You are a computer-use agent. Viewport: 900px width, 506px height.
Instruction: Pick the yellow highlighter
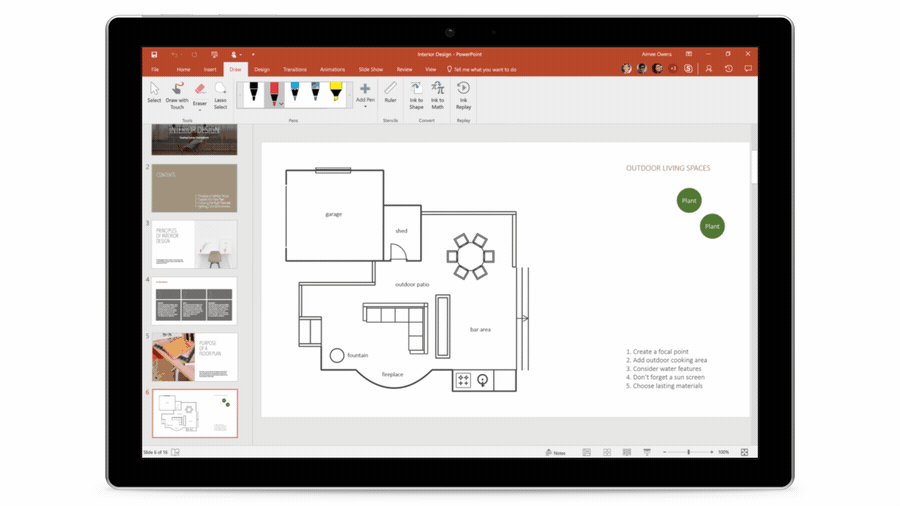click(336, 91)
